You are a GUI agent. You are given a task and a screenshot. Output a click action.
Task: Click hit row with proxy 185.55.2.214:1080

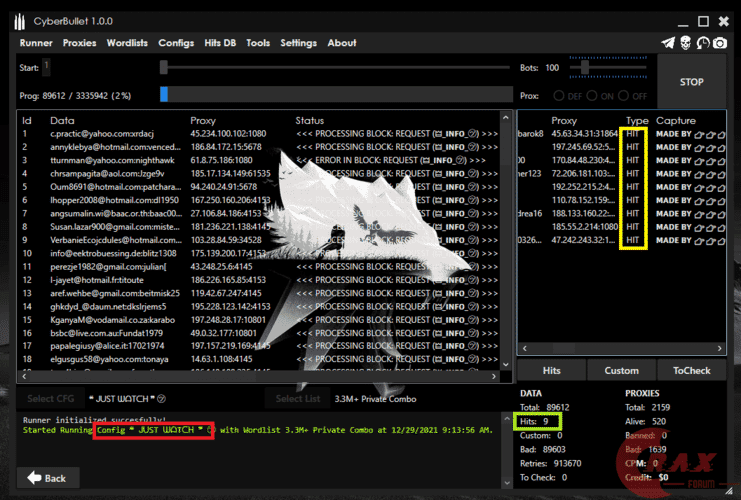[x=621, y=227]
